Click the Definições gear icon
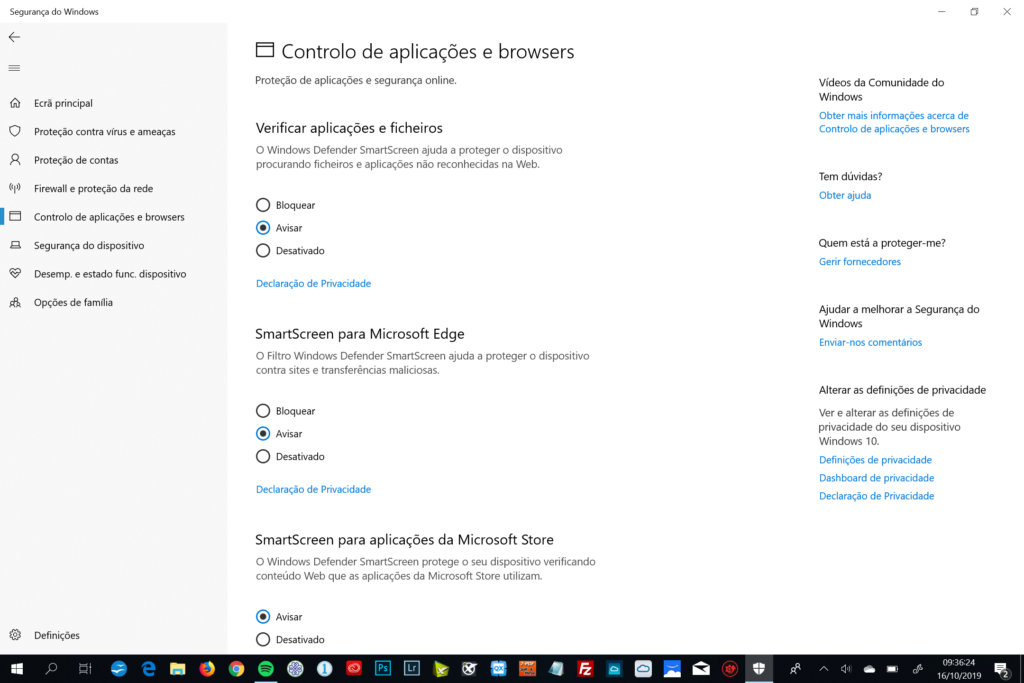Screen dimensions: 1024x683 click(x=15, y=635)
